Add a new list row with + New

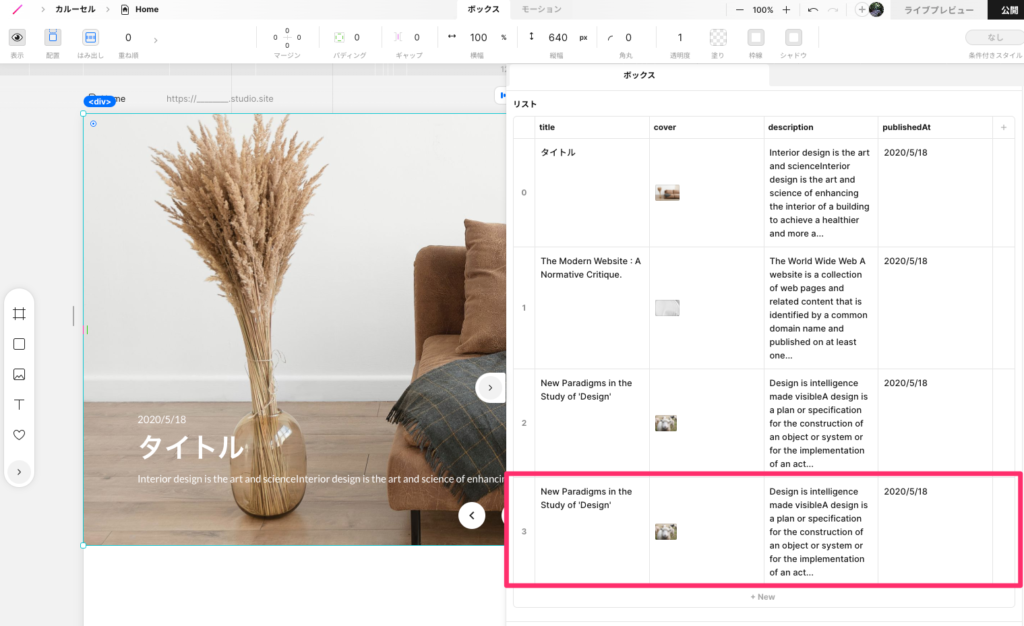click(x=762, y=597)
